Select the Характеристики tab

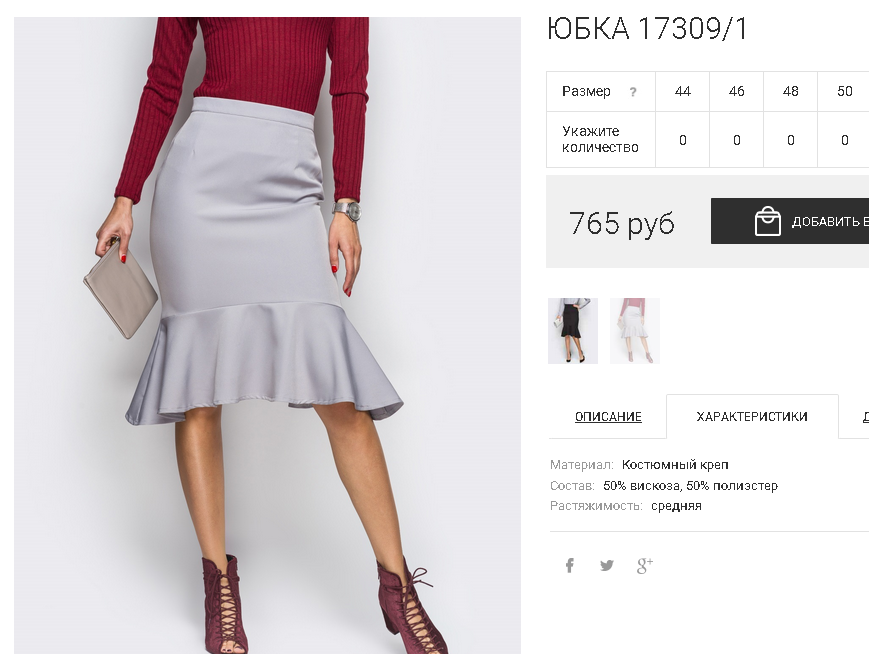coord(752,417)
